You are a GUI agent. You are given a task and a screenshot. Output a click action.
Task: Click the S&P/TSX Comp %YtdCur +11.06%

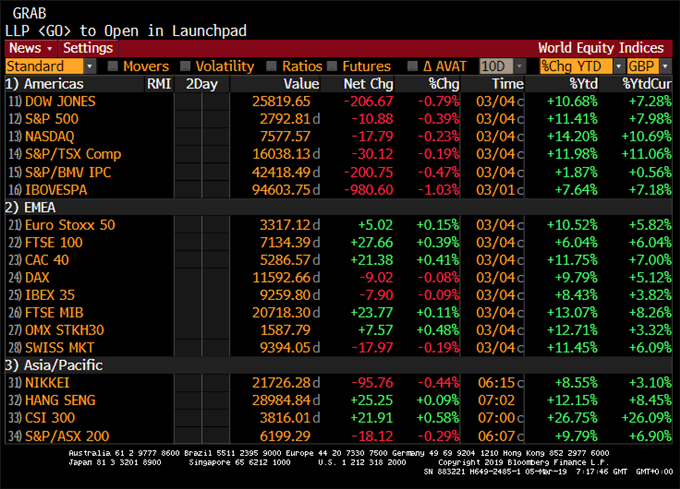647,154
